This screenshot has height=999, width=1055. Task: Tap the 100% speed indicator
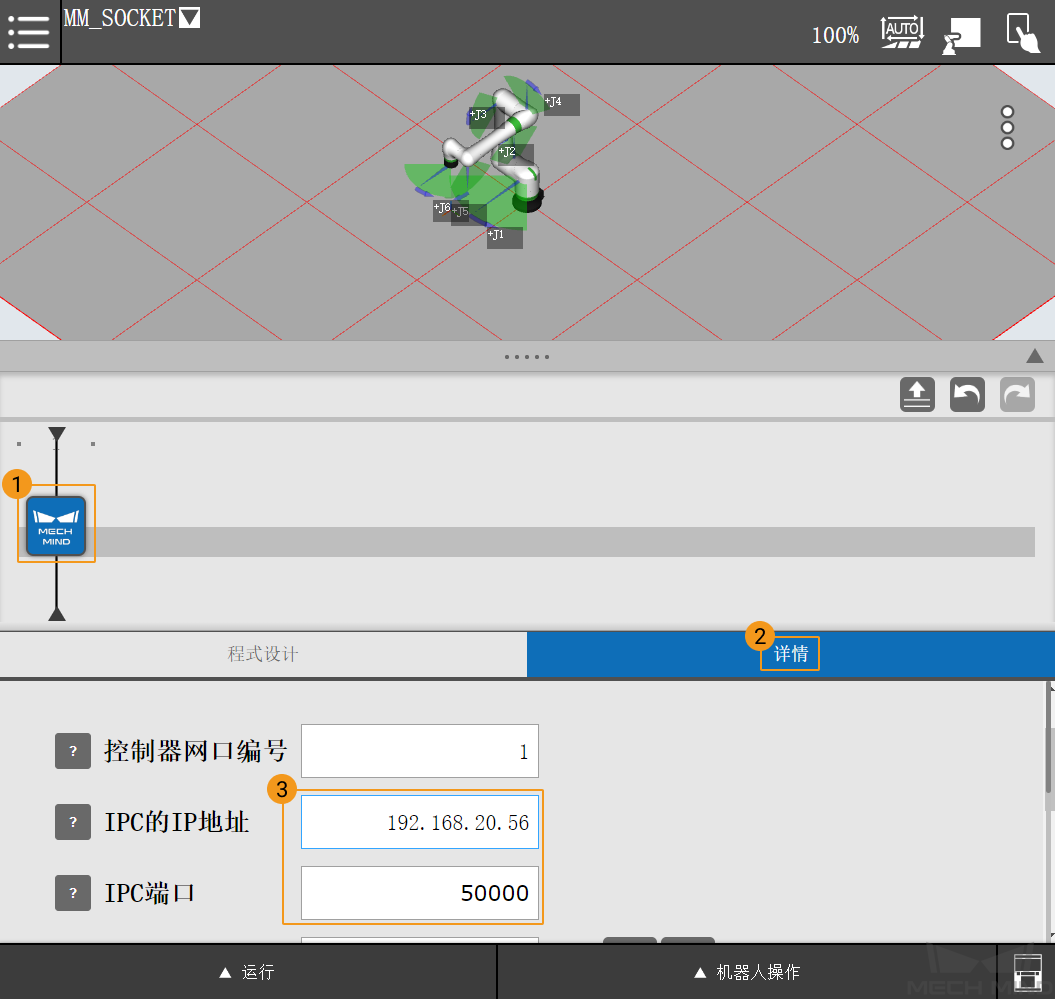point(835,35)
